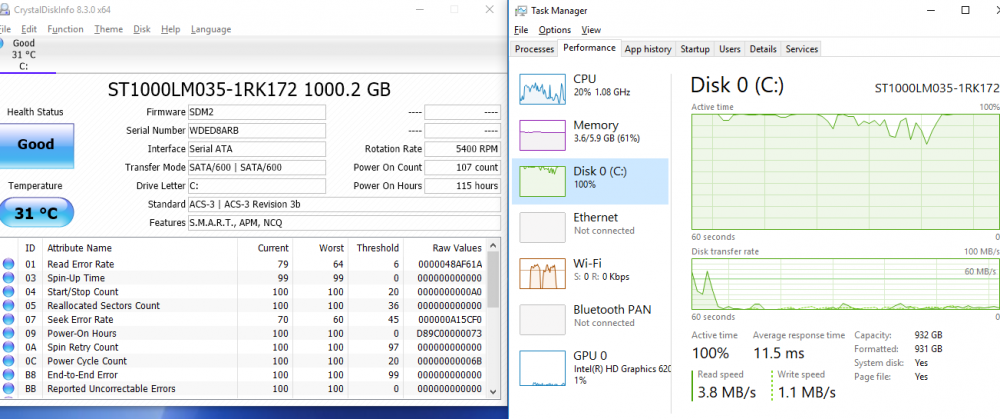Select the Ethernet graph thumbnail
This screenshot has width=1000, height=419.
coord(542,227)
